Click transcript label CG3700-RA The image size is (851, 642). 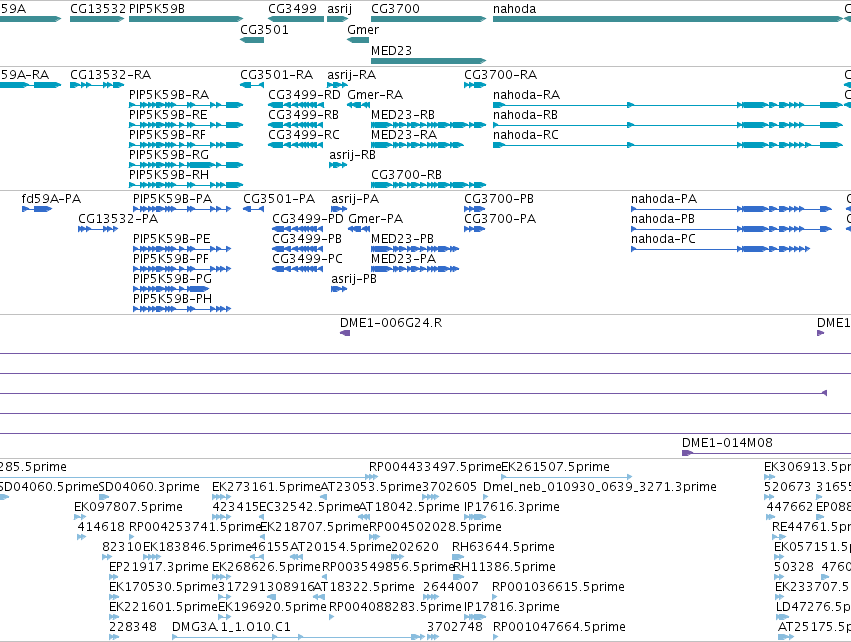click(x=500, y=75)
